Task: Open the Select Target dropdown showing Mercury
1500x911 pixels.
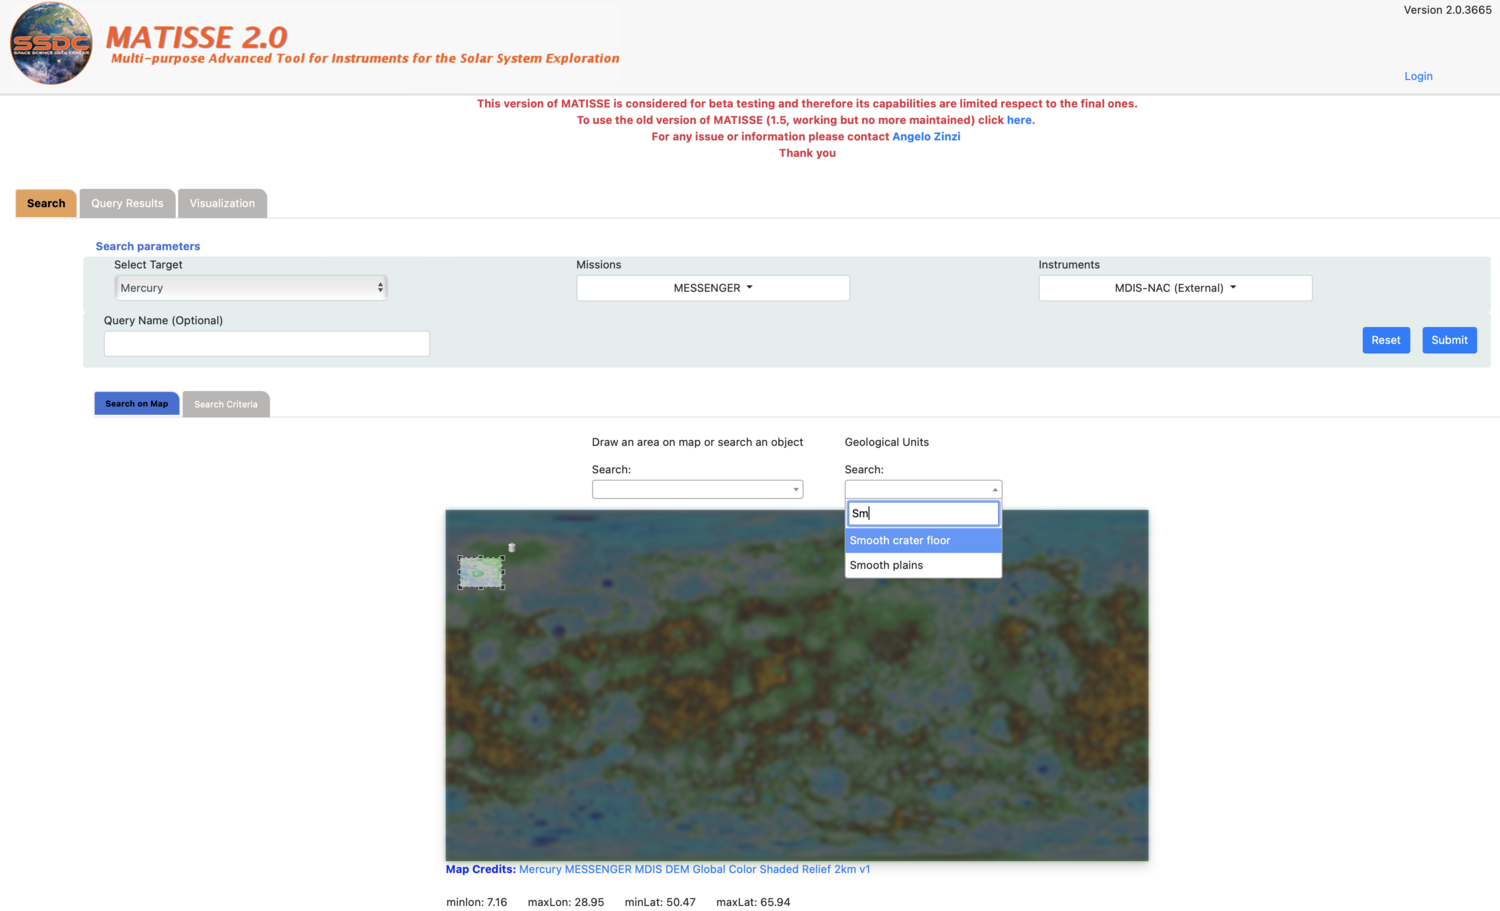Action: 251,288
